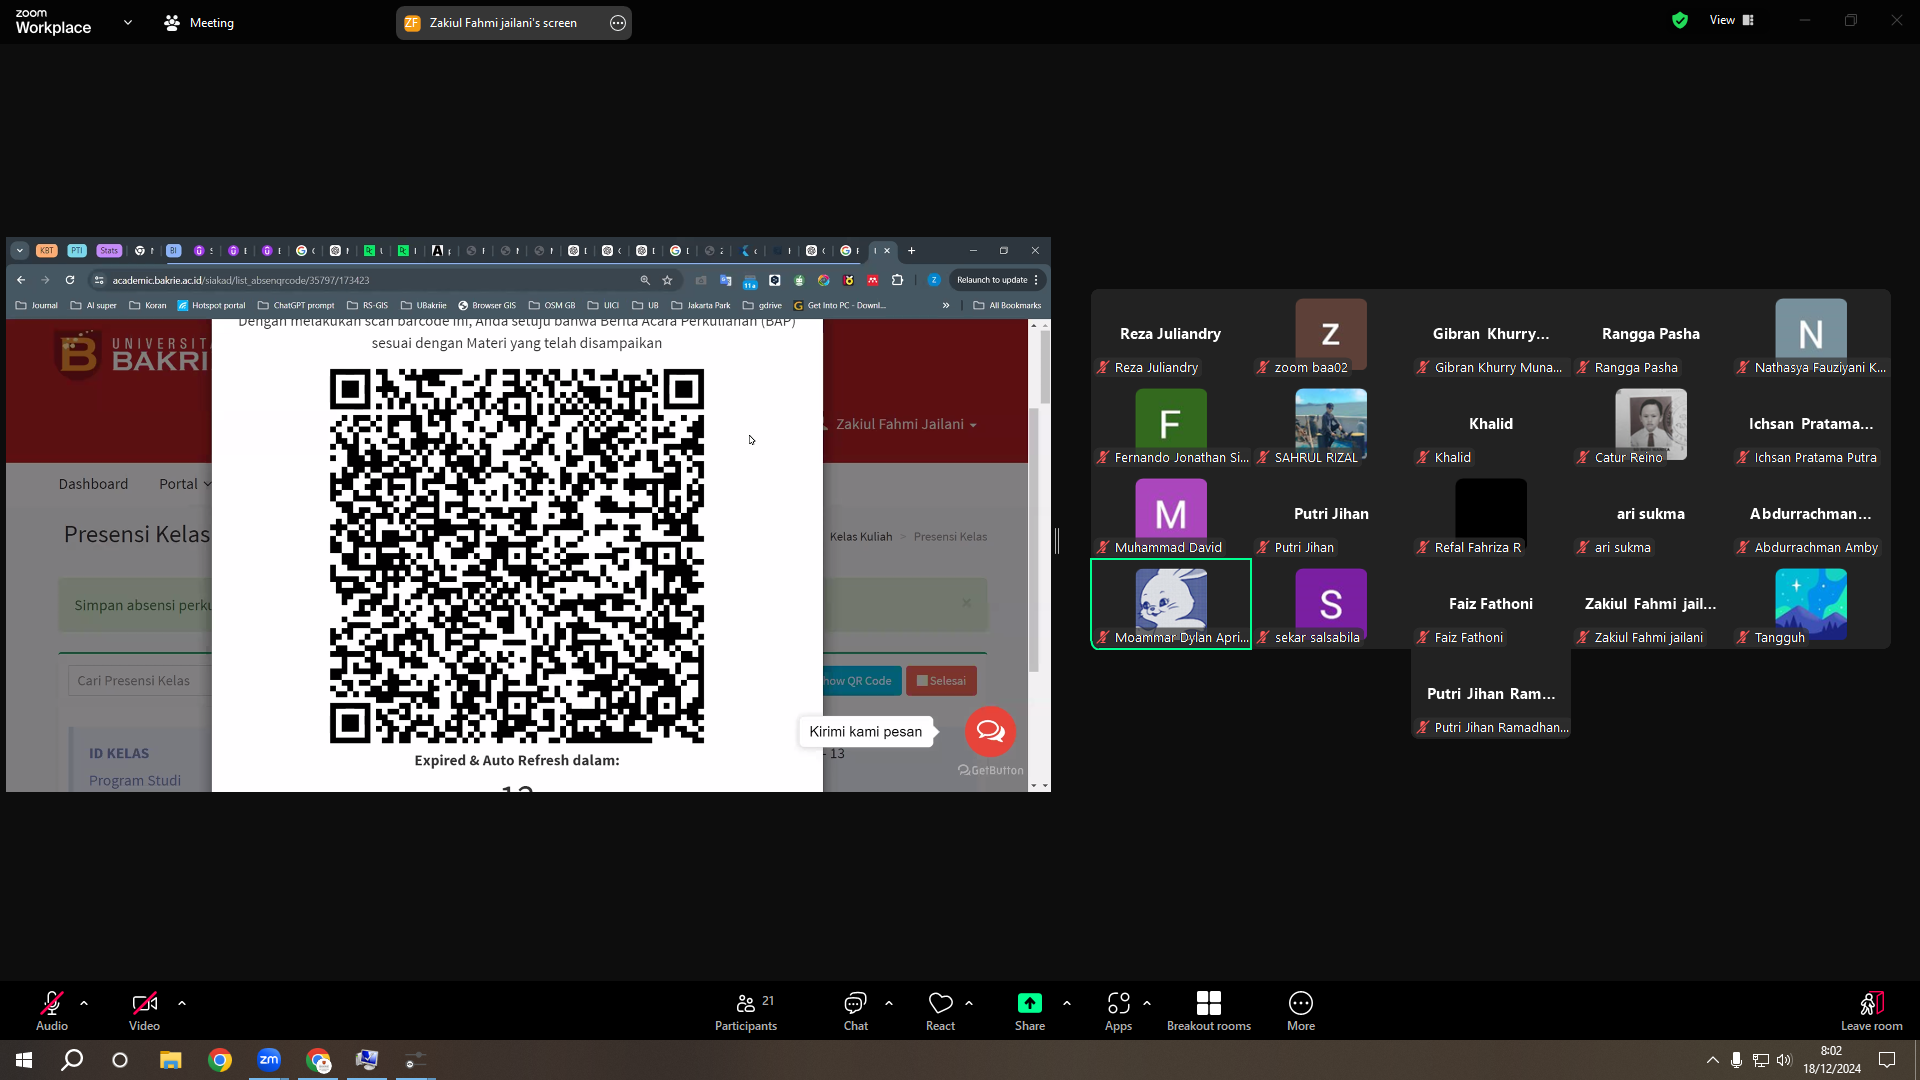Open Google Chrome from the taskbar
Image resolution: width=1920 pixels, height=1080 pixels.
[220, 1060]
